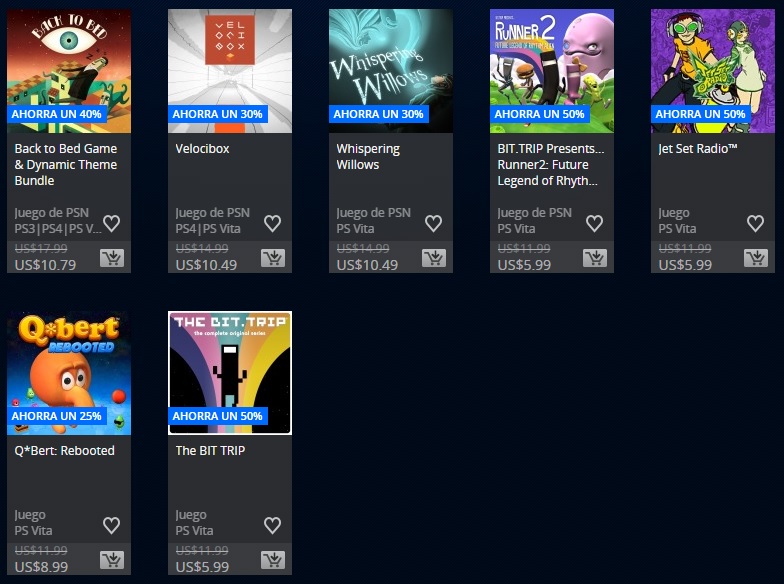Toggle wishlist heart for Q*Bert: Rebooted
Image resolution: width=784 pixels, height=584 pixels.
click(x=112, y=525)
